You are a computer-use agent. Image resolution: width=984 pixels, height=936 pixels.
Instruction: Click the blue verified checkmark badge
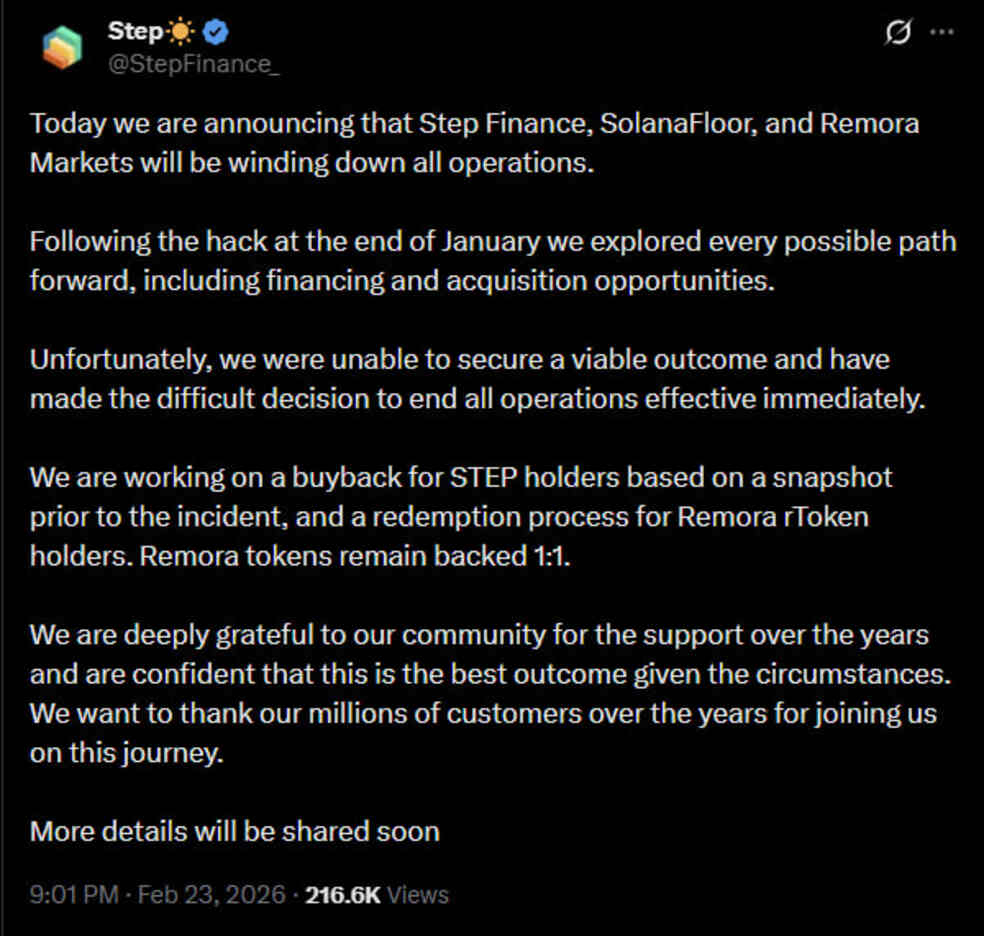(x=217, y=32)
